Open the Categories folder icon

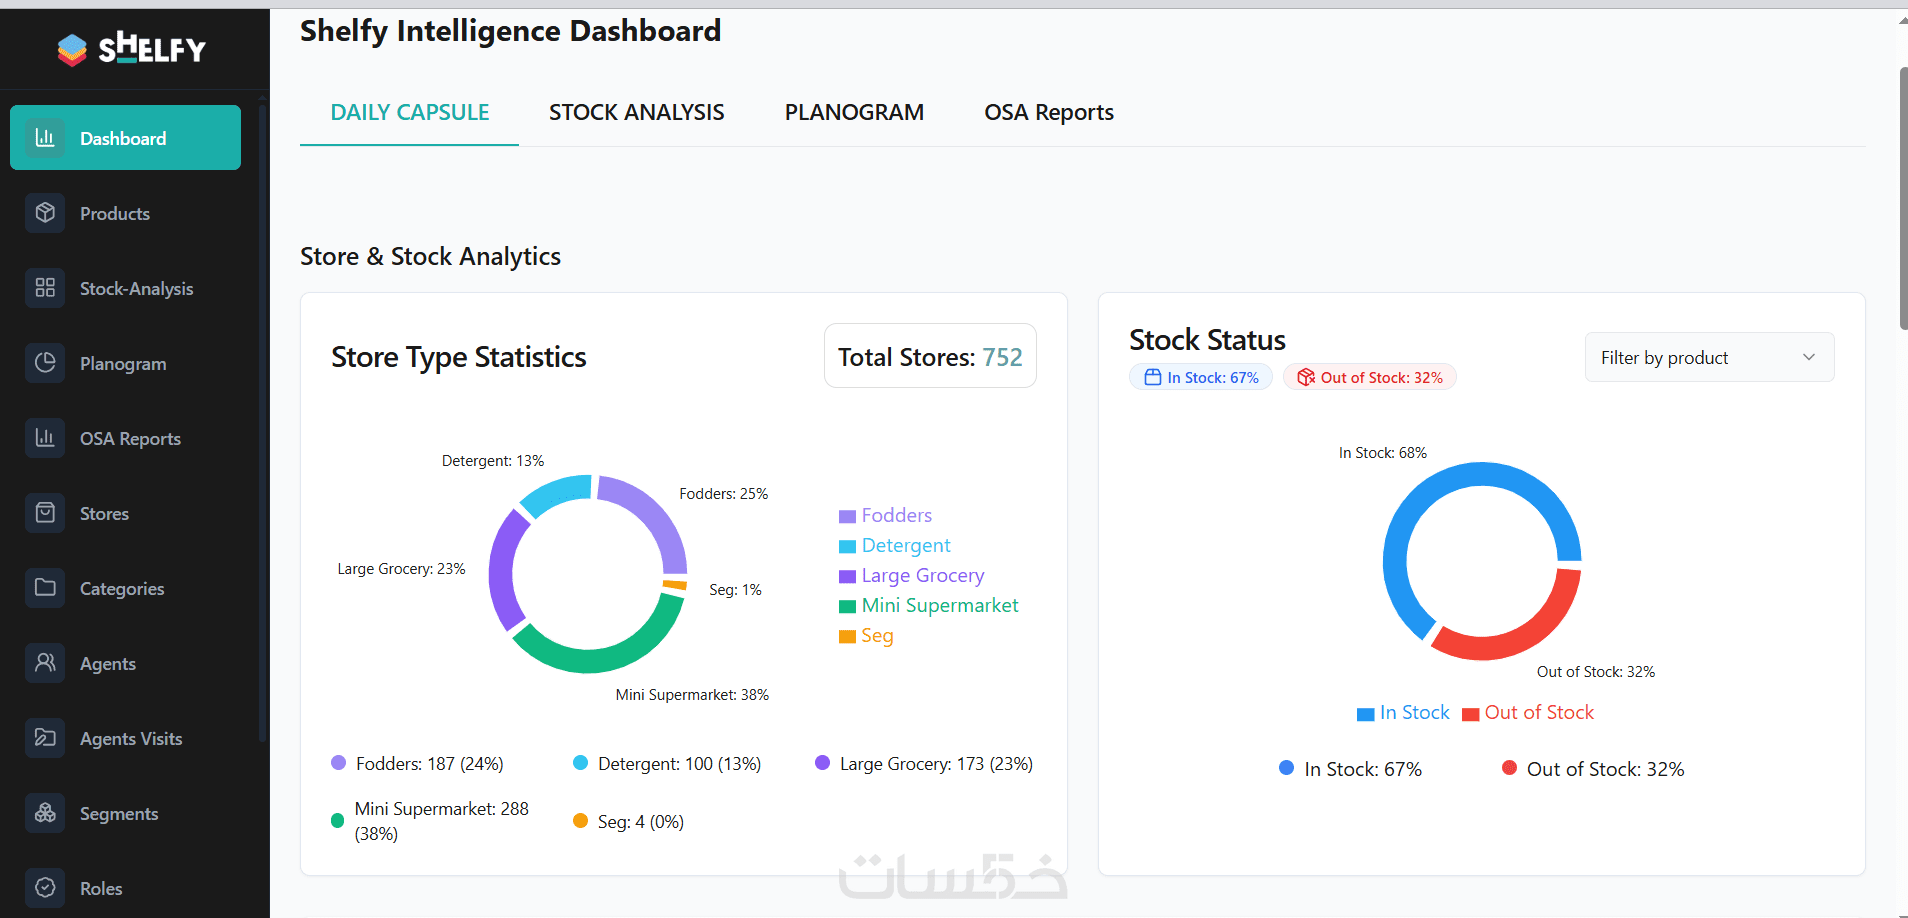click(45, 588)
